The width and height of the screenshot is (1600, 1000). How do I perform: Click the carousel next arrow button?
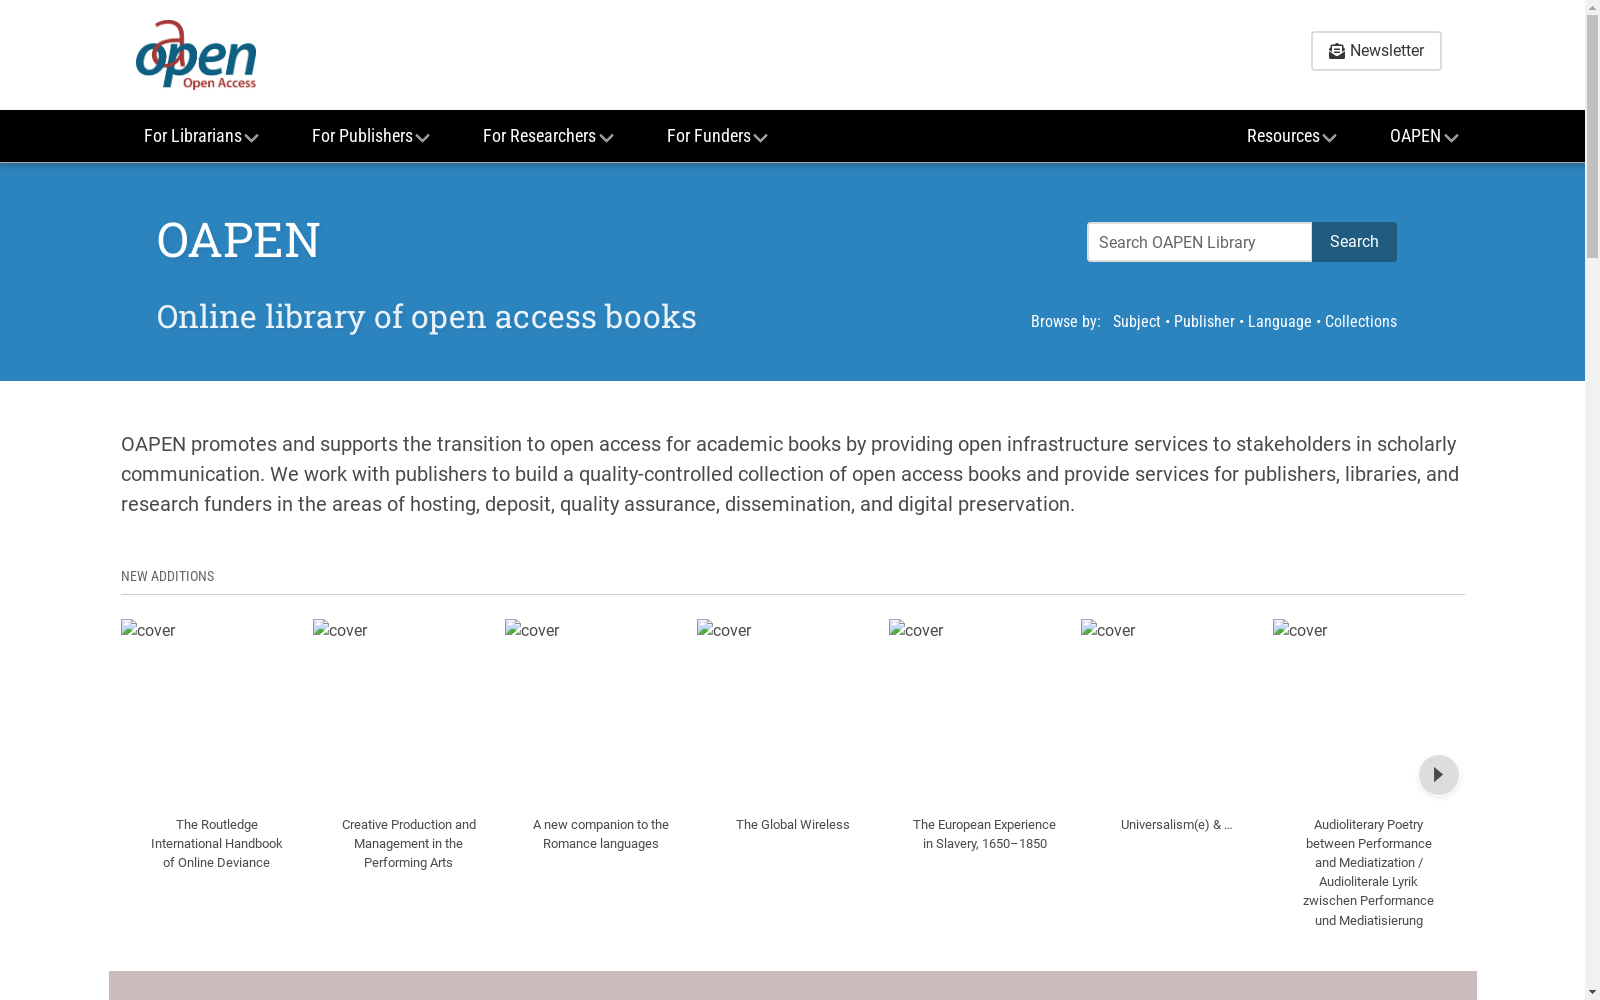(1438, 775)
